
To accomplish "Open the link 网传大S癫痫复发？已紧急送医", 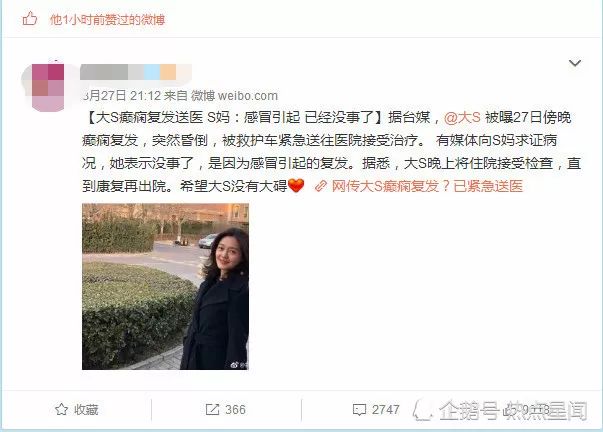I will (427, 186).
